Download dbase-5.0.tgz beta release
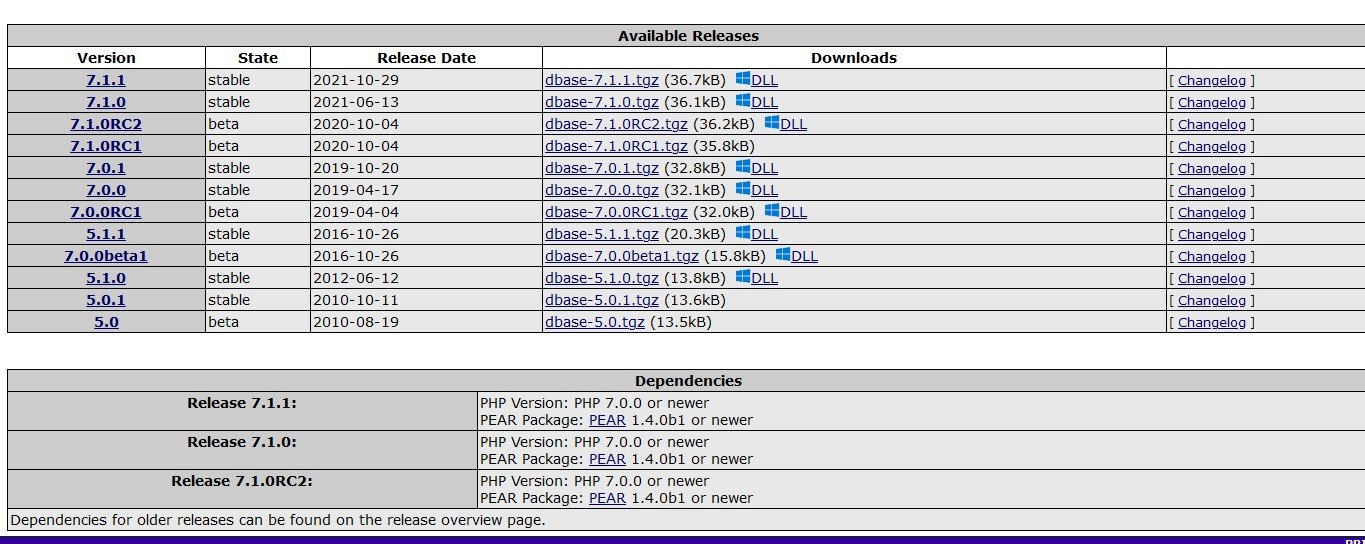Viewport: 1365px width, 544px height. [x=595, y=322]
